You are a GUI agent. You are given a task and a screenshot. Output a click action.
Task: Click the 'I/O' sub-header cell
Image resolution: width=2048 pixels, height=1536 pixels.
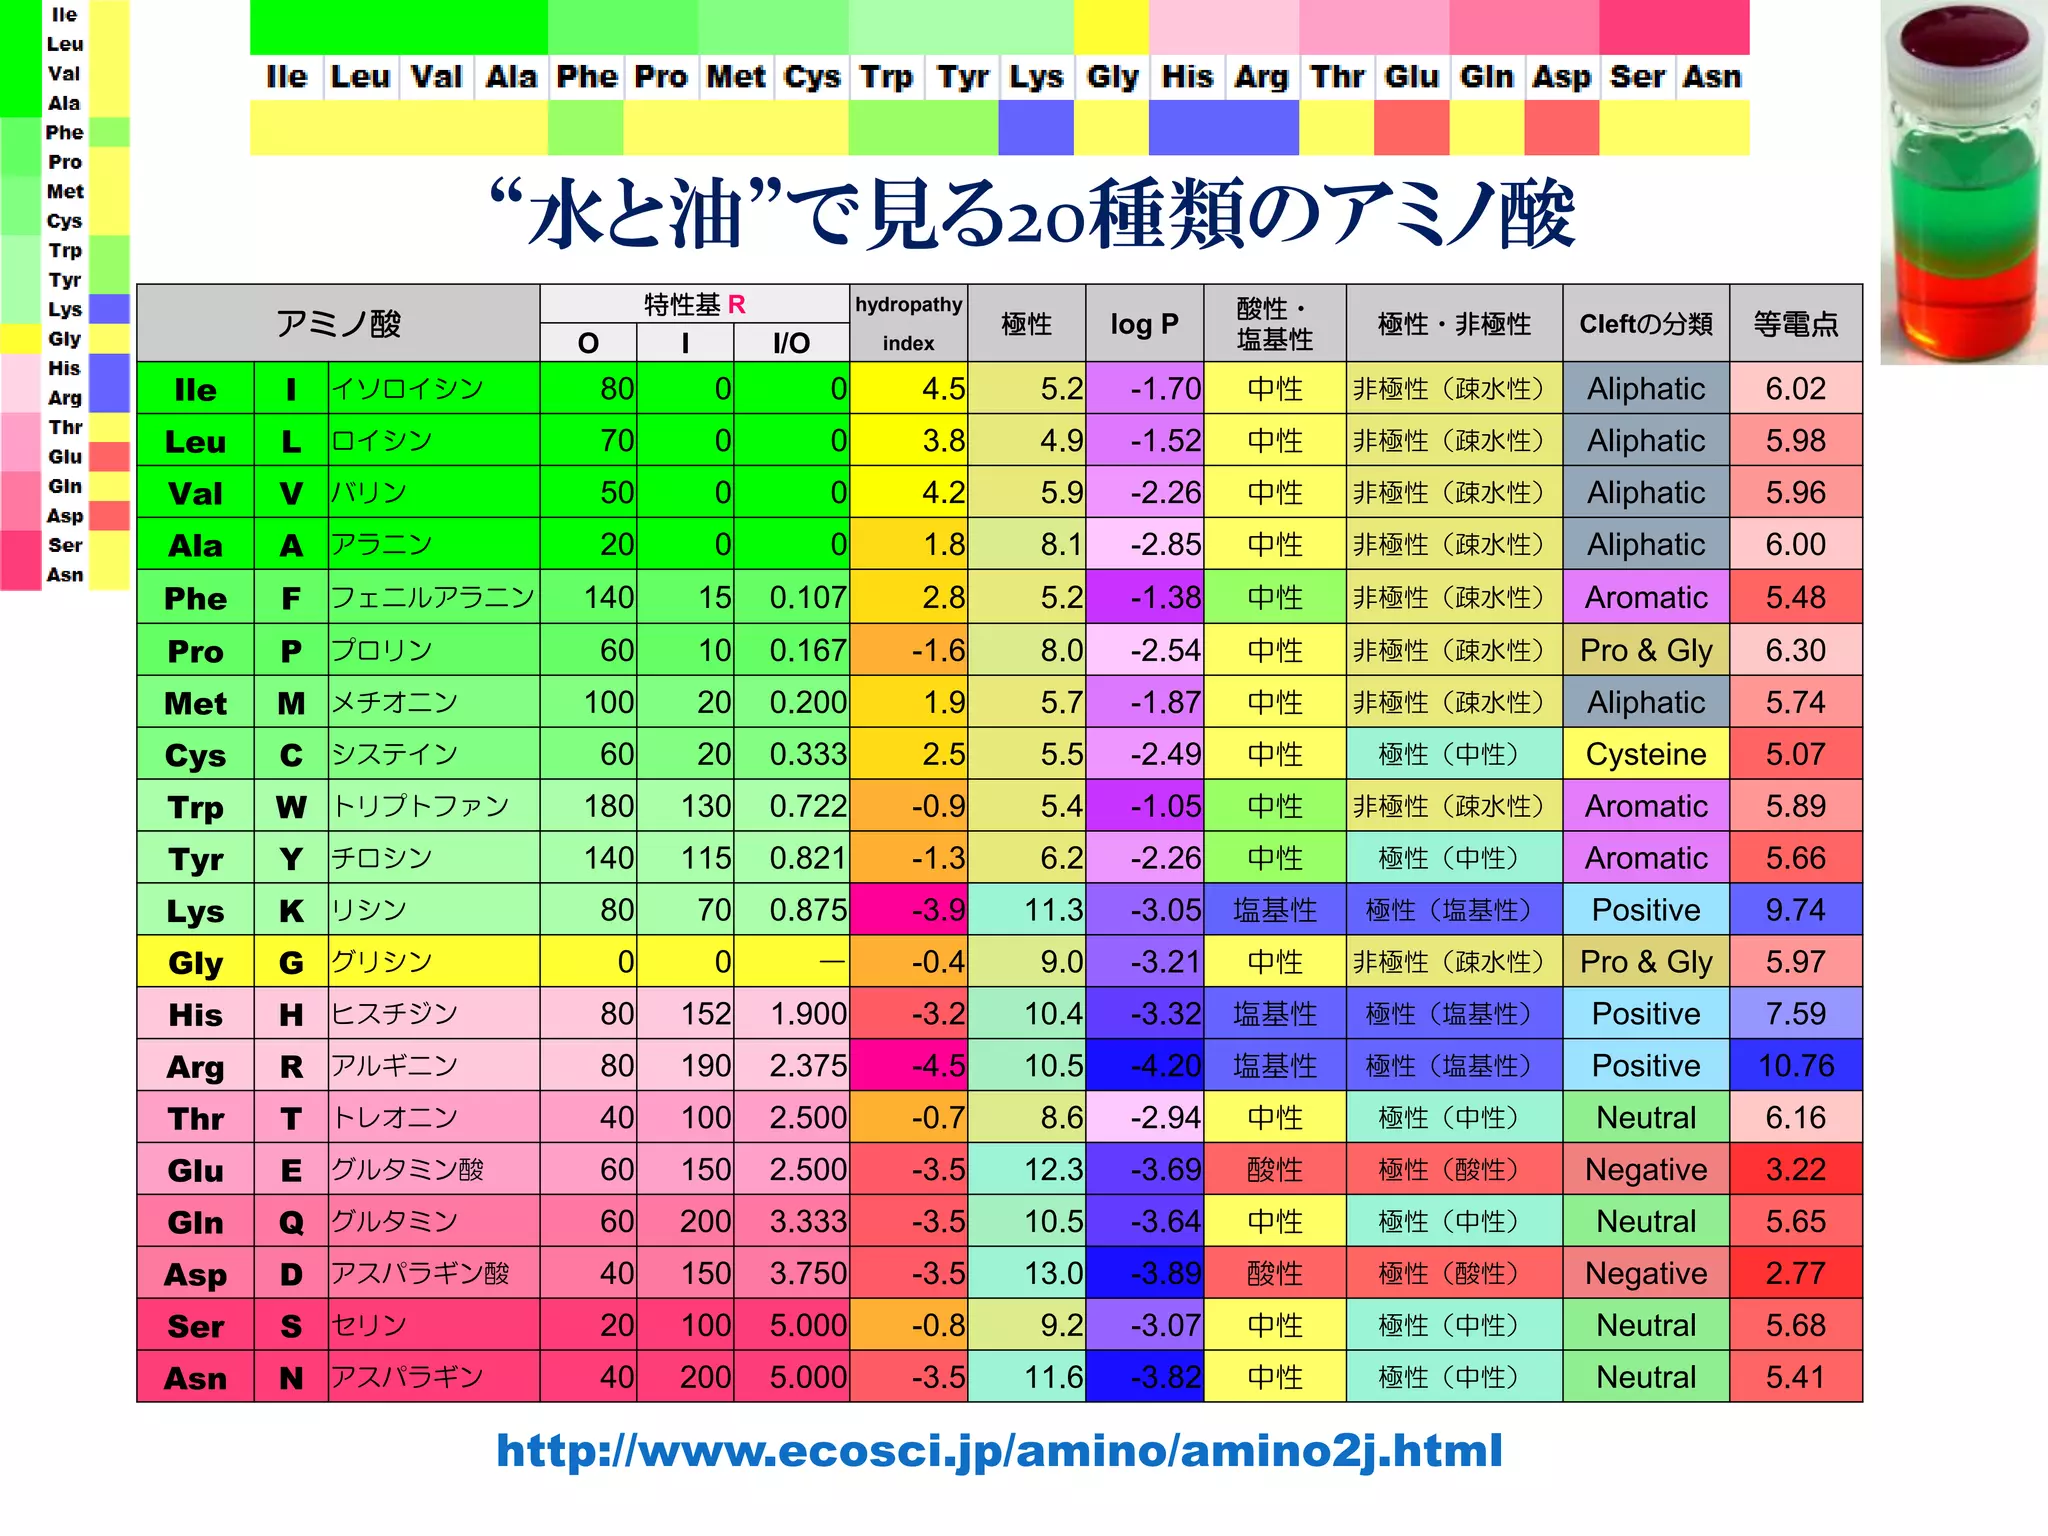(792, 343)
